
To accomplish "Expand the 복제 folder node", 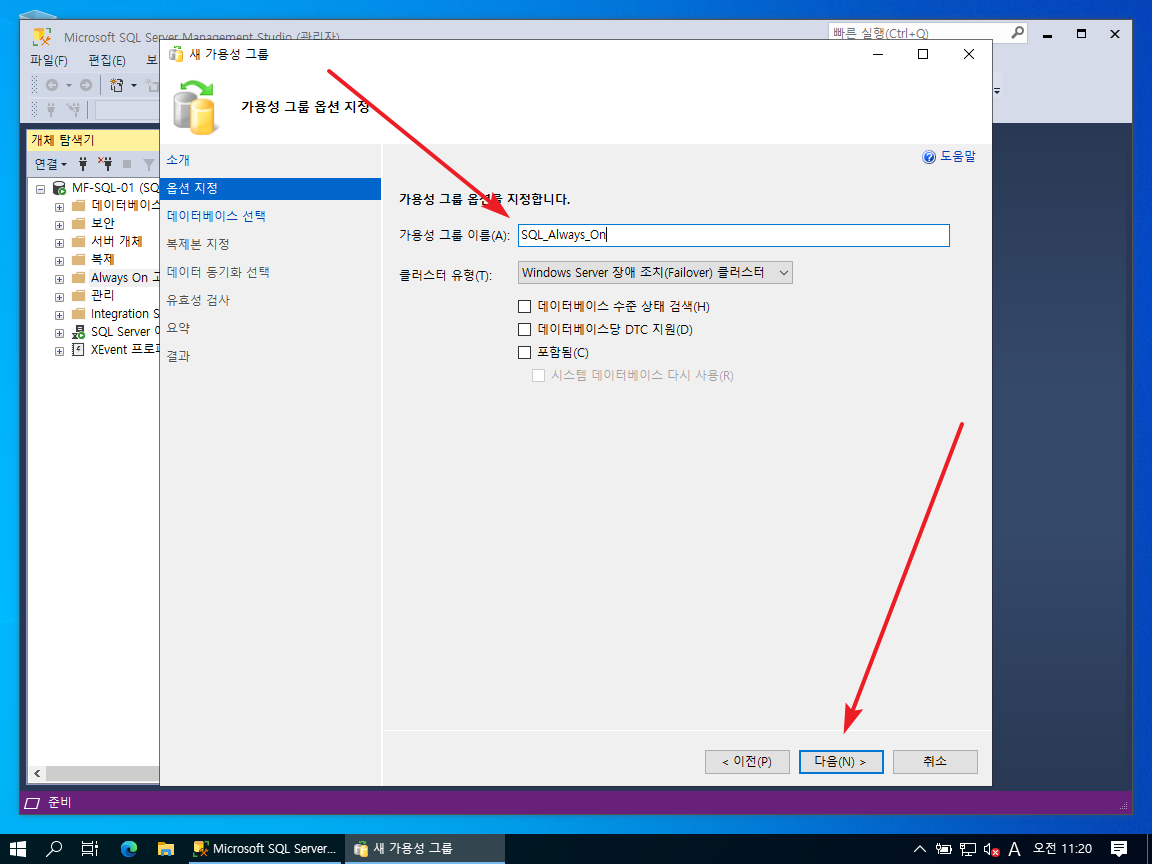I will point(60,261).
